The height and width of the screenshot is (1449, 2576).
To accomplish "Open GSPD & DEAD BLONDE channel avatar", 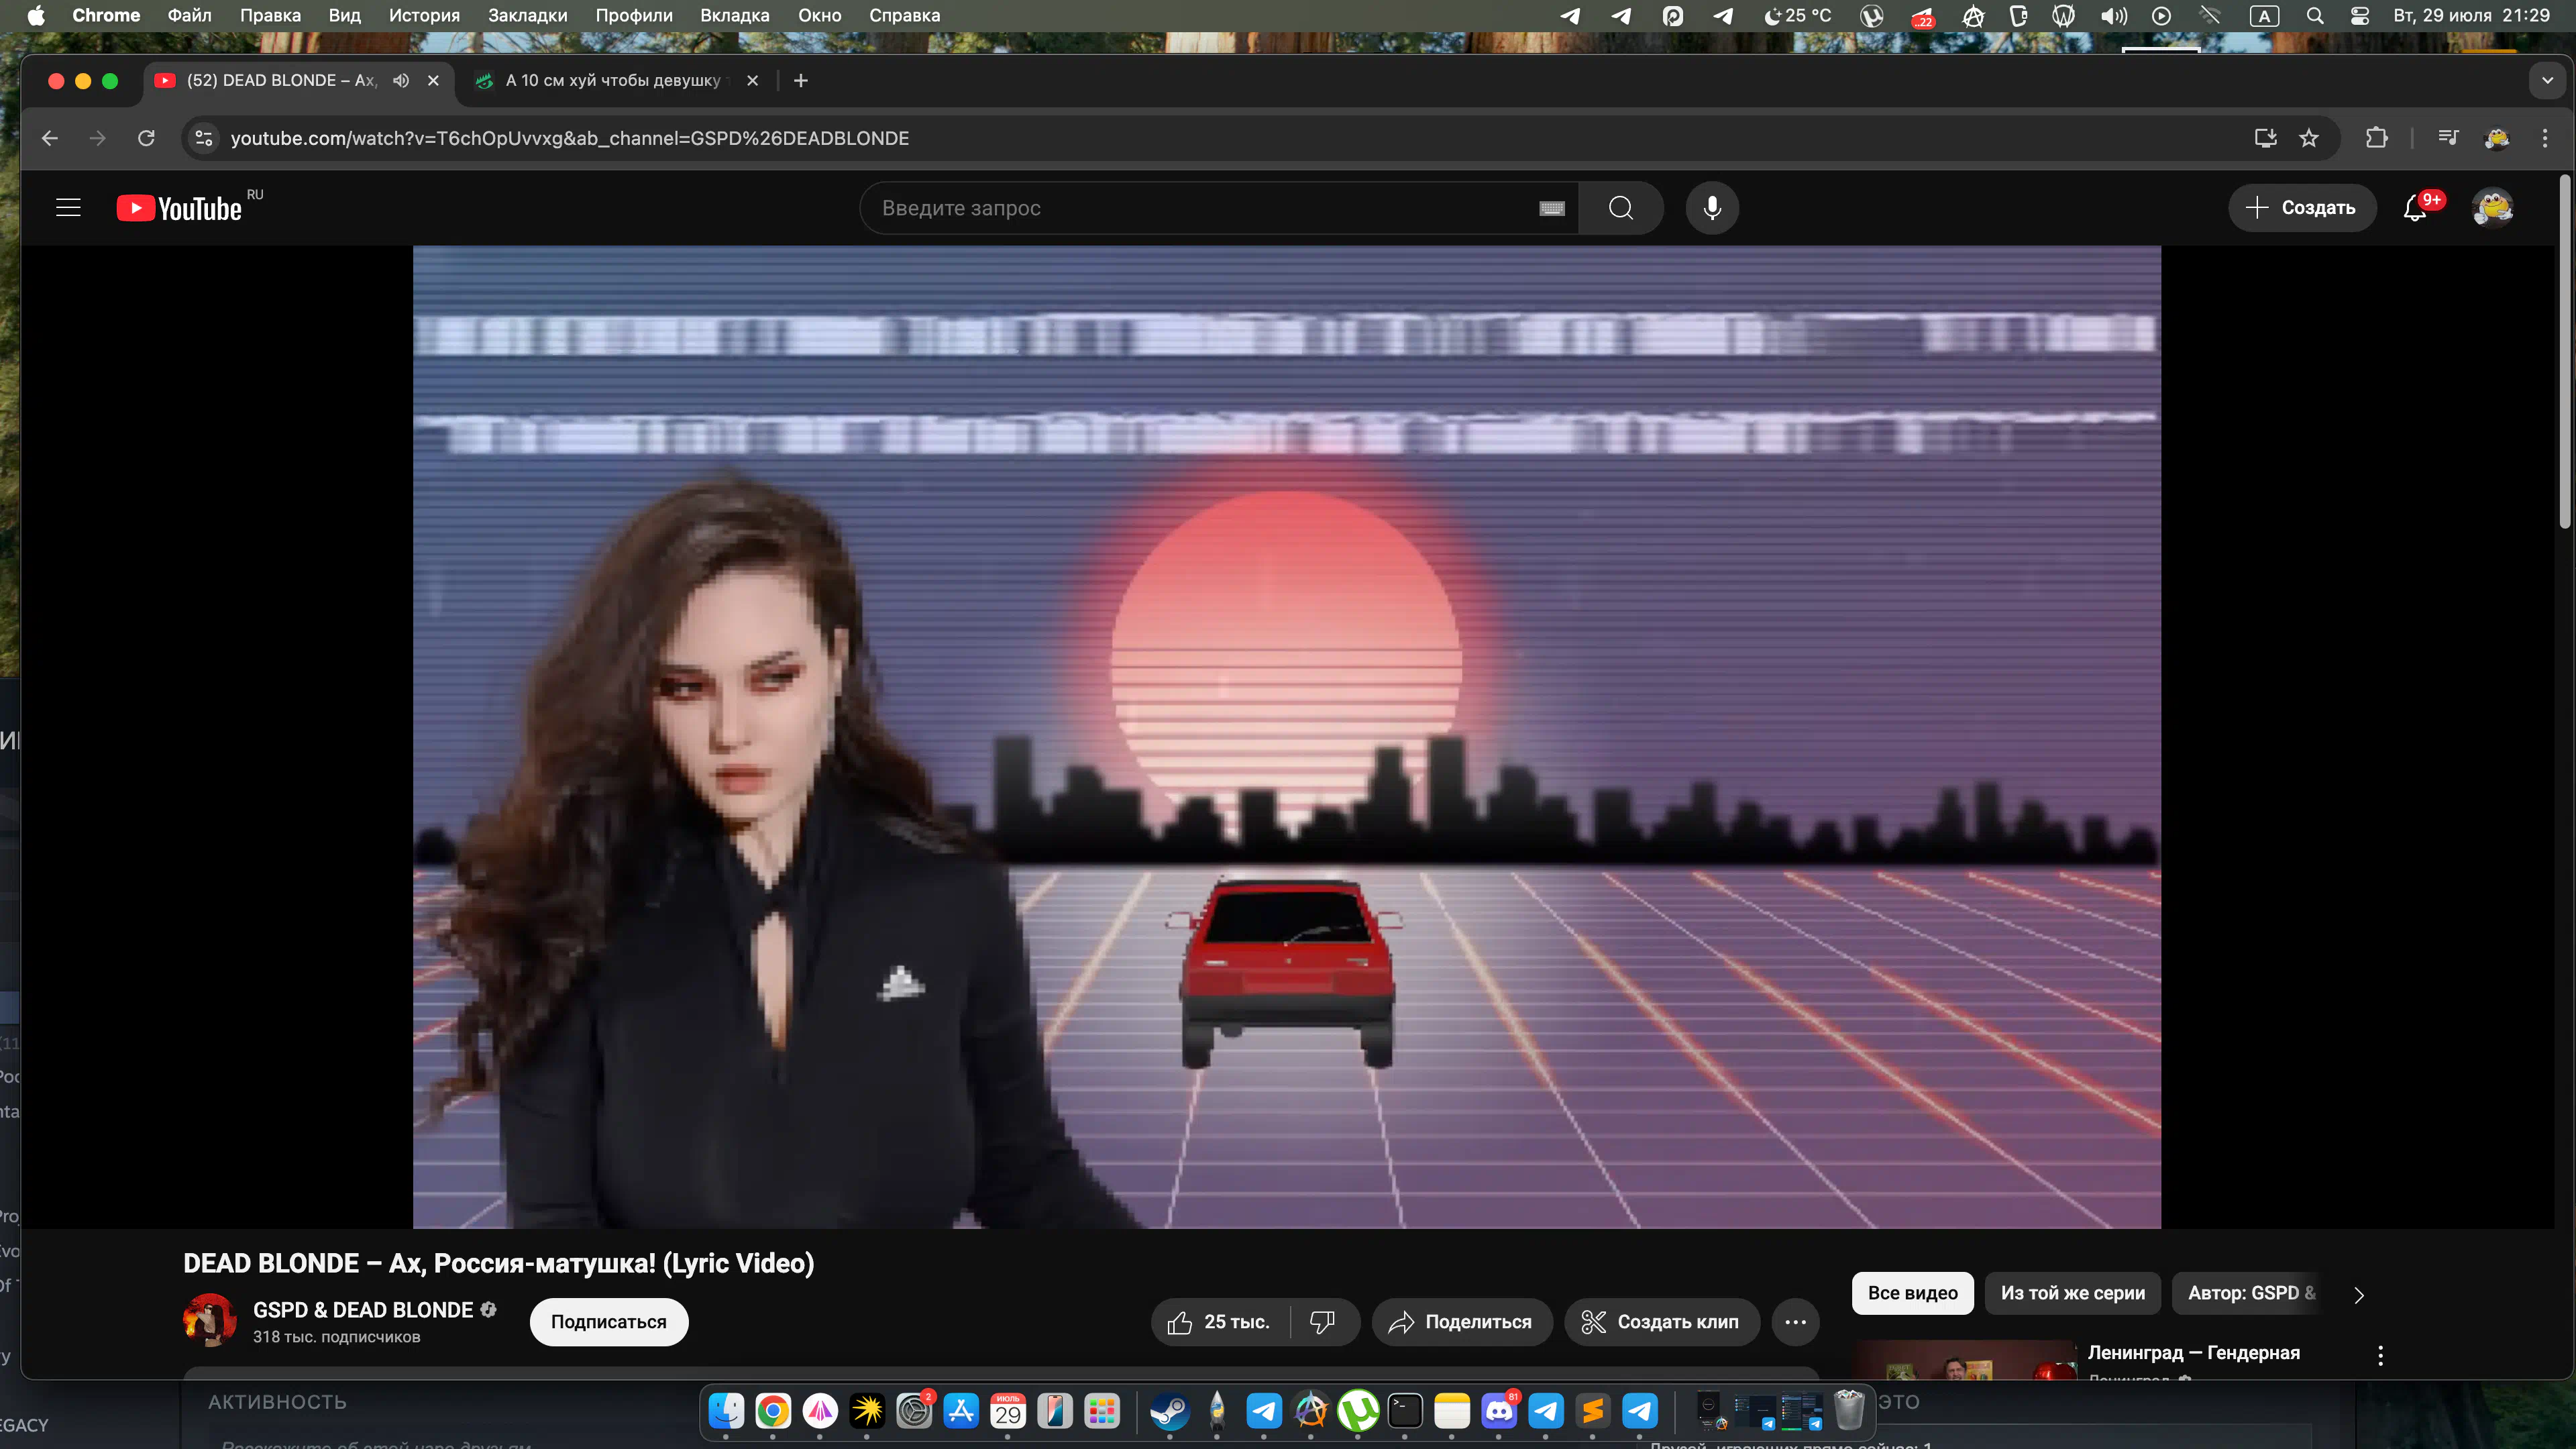I will pyautogui.click(x=210, y=1320).
